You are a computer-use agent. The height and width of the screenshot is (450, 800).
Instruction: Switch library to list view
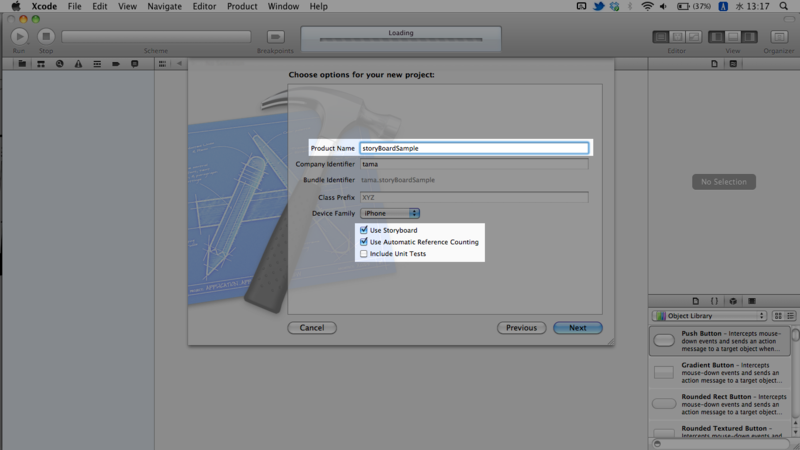pyautogui.click(x=790, y=316)
